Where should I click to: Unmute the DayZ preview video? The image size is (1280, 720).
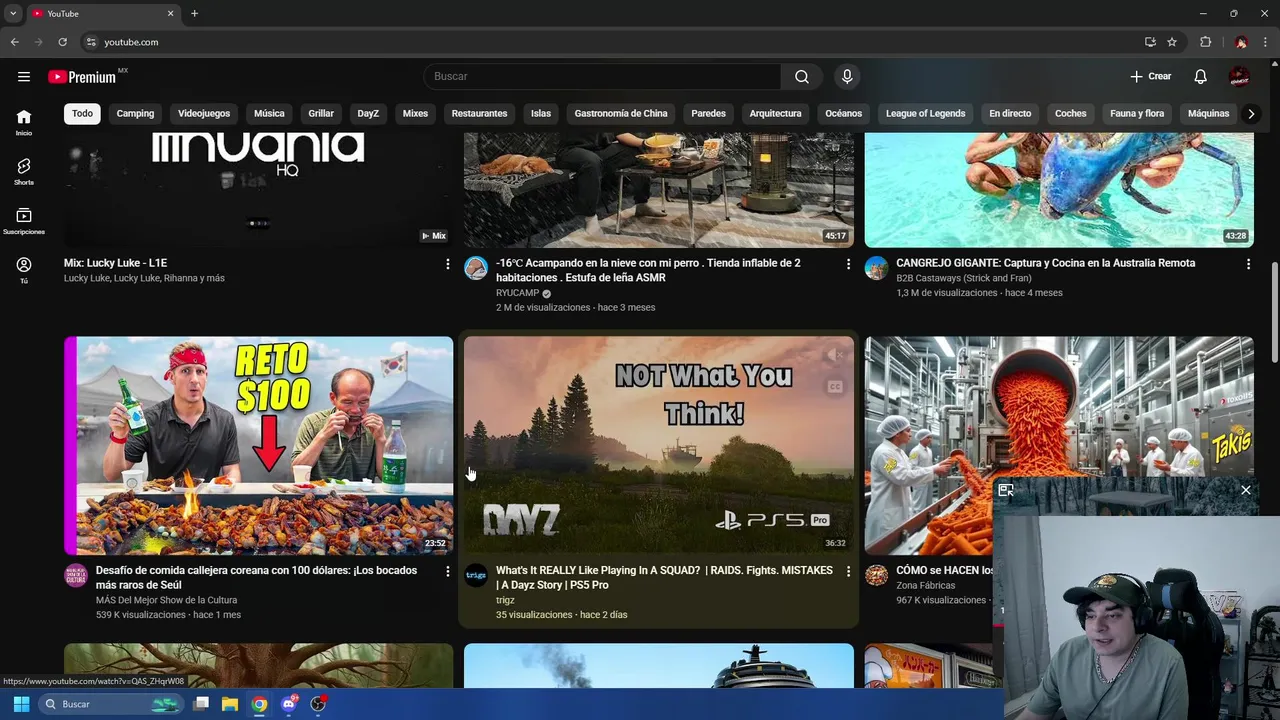[x=834, y=355]
